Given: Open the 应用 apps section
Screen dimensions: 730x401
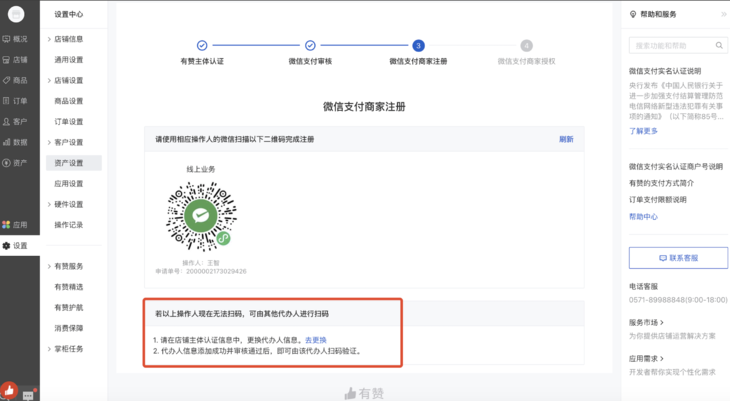Looking at the screenshot, I should point(15,224).
